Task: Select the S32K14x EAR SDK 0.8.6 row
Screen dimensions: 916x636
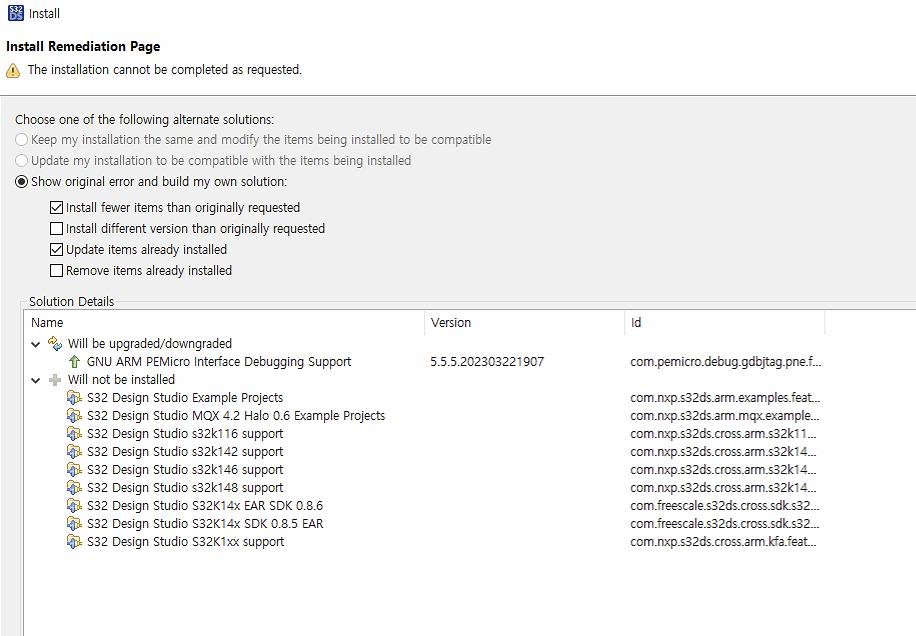Action: [x=205, y=506]
